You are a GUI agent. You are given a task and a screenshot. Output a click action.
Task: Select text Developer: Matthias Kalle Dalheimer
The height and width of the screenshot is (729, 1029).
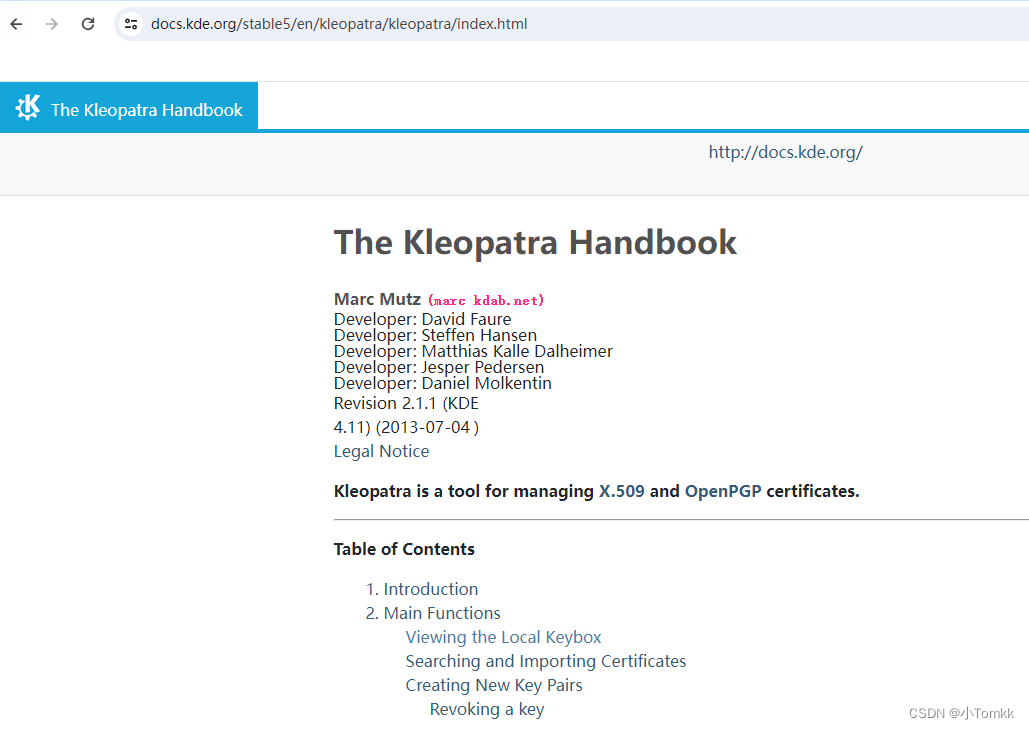coord(473,352)
